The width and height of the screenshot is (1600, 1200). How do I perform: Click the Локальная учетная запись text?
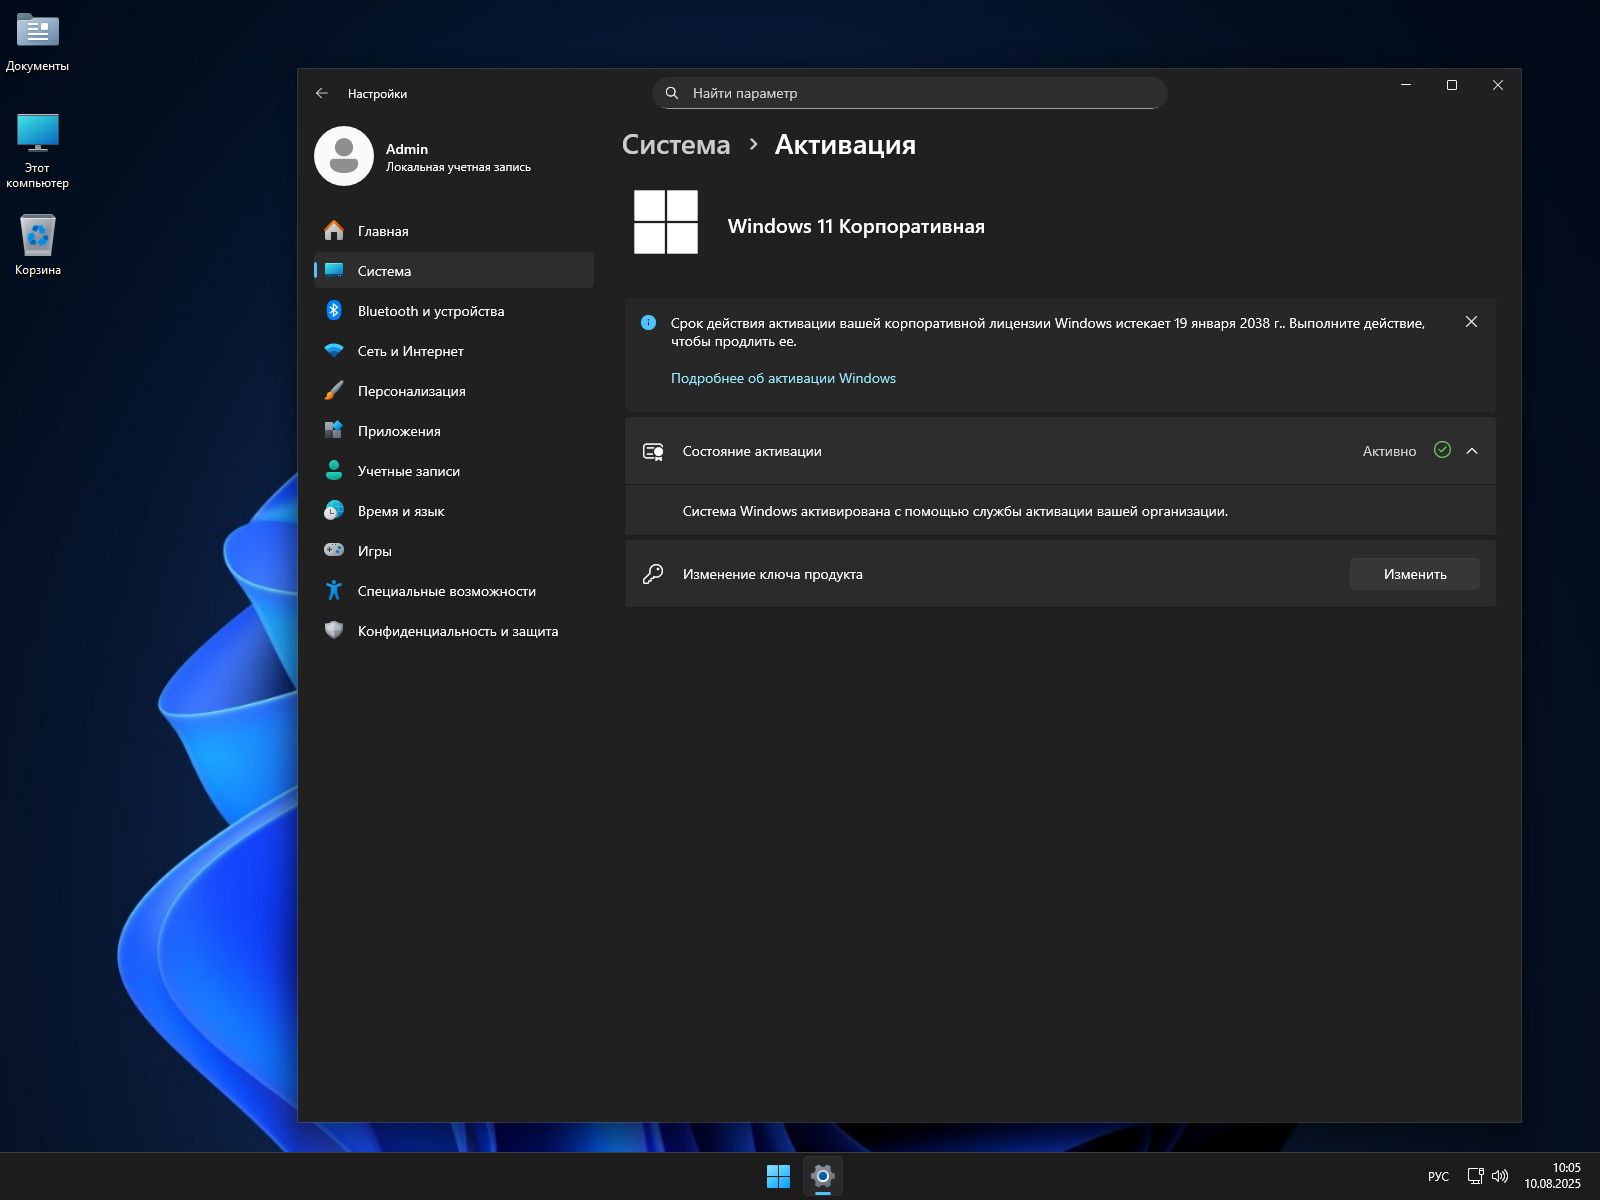click(x=458, y=167)
